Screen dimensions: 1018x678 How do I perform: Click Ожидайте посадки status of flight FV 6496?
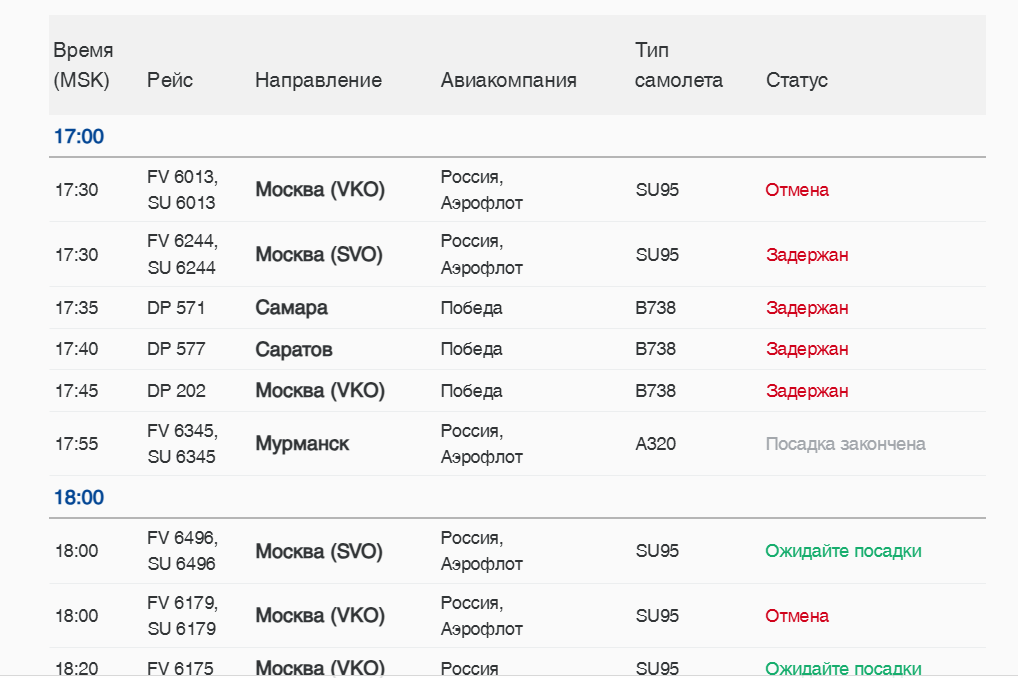[x=843, y=551]
